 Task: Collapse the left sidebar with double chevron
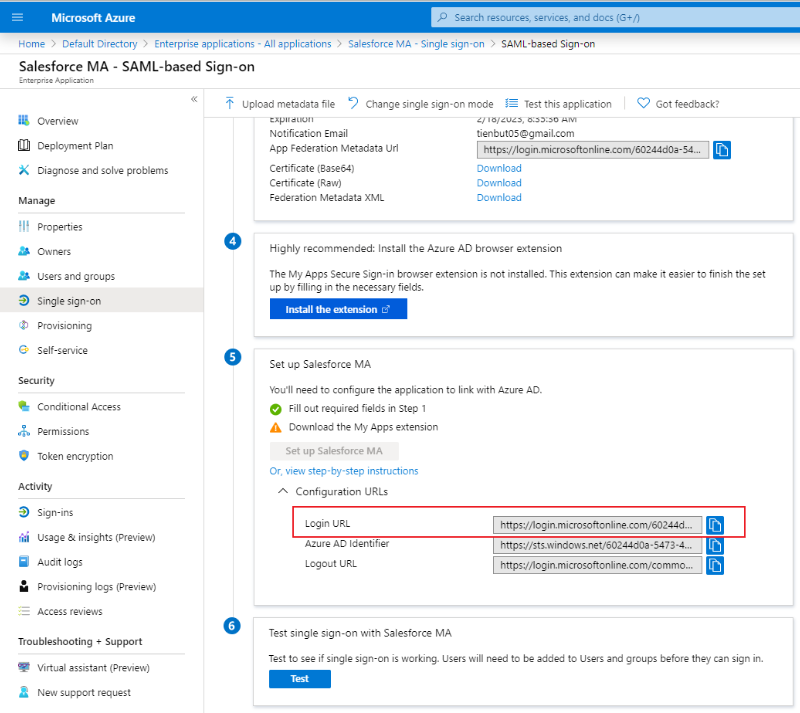(194, 99)
